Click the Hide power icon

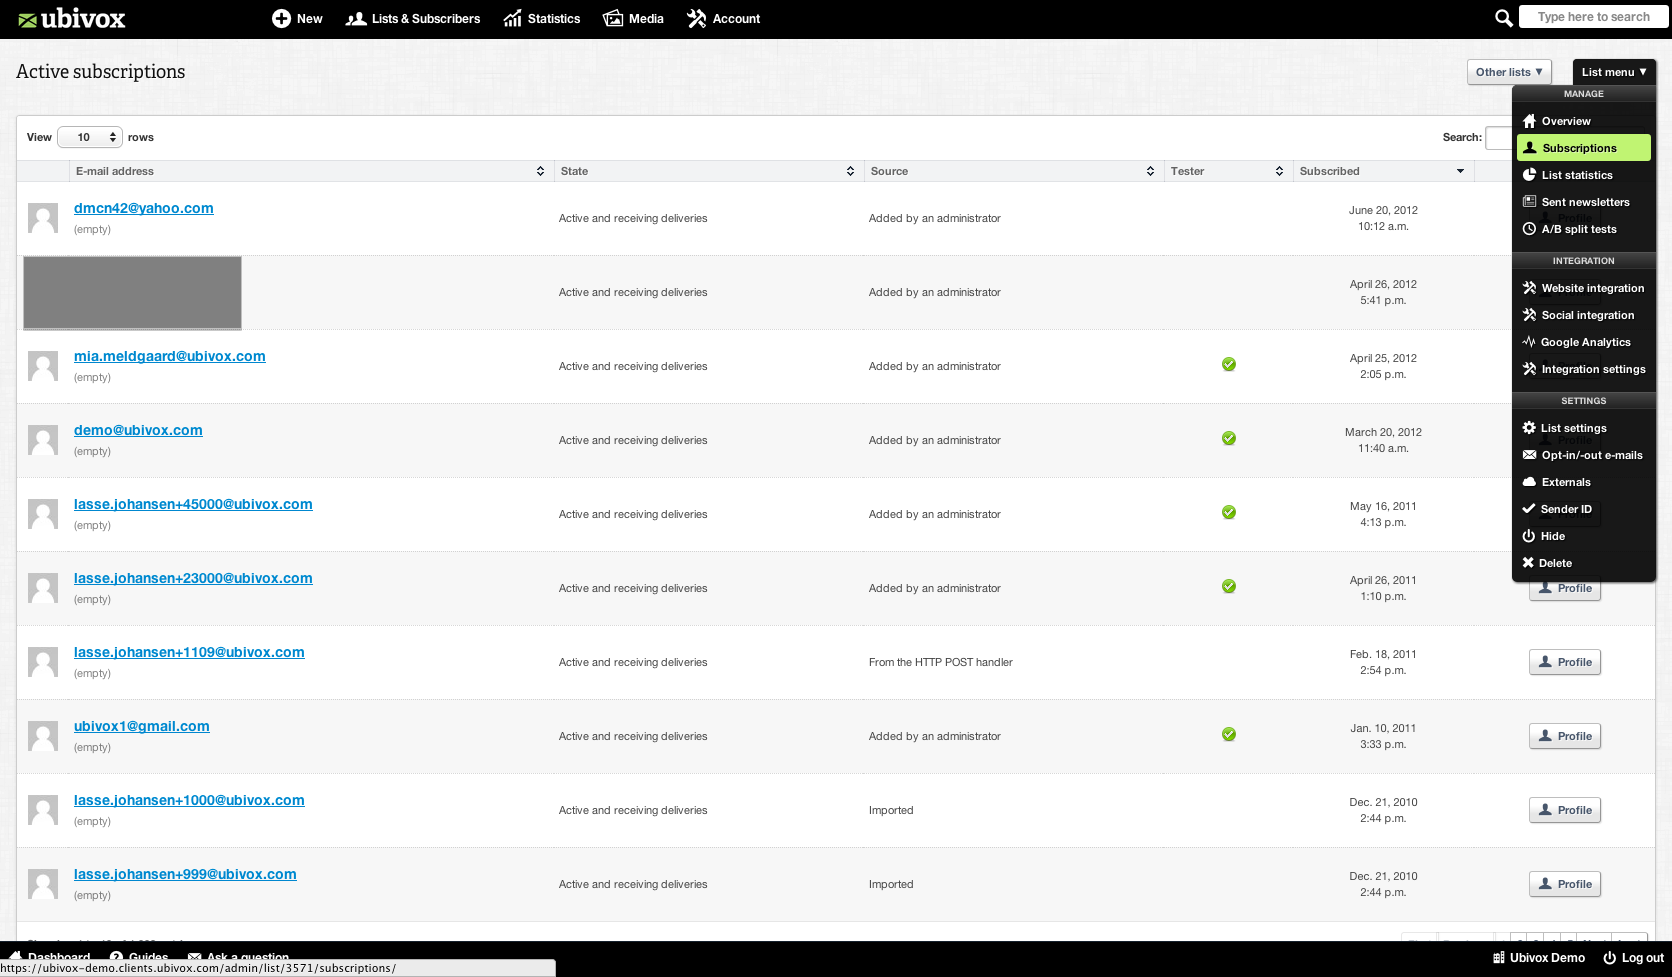pos(1529,536)
